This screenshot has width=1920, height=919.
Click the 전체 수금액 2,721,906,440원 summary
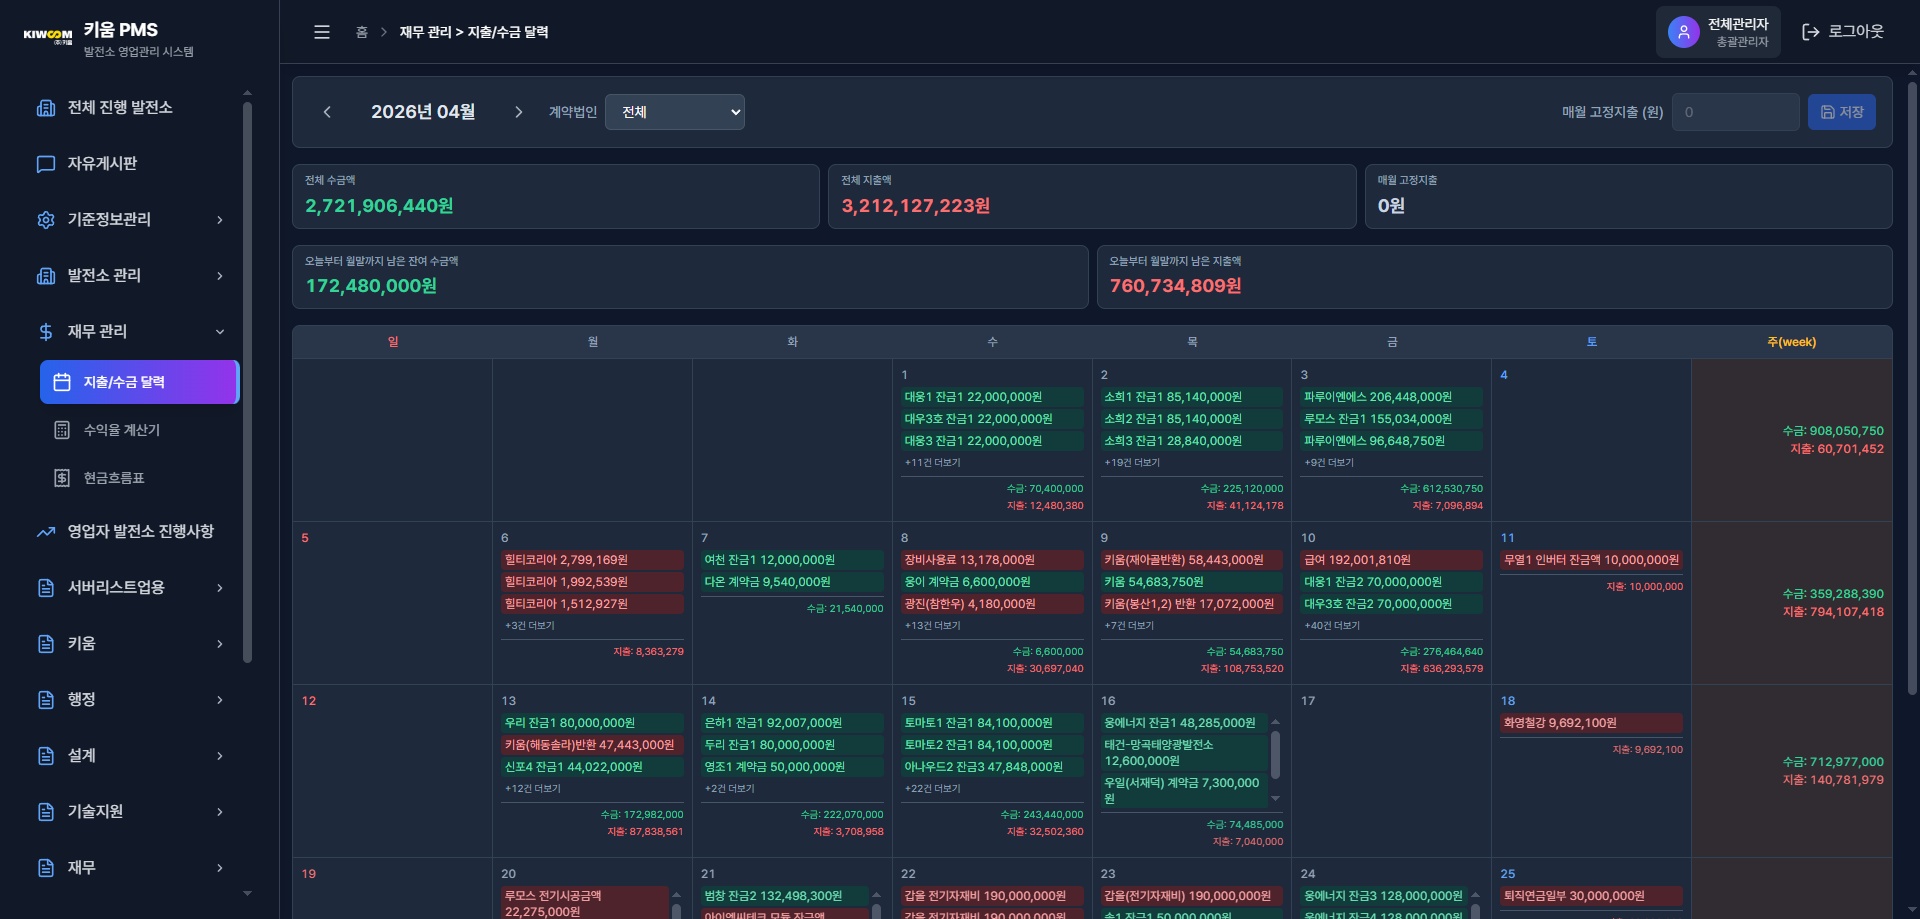click(x=556, y=197)
